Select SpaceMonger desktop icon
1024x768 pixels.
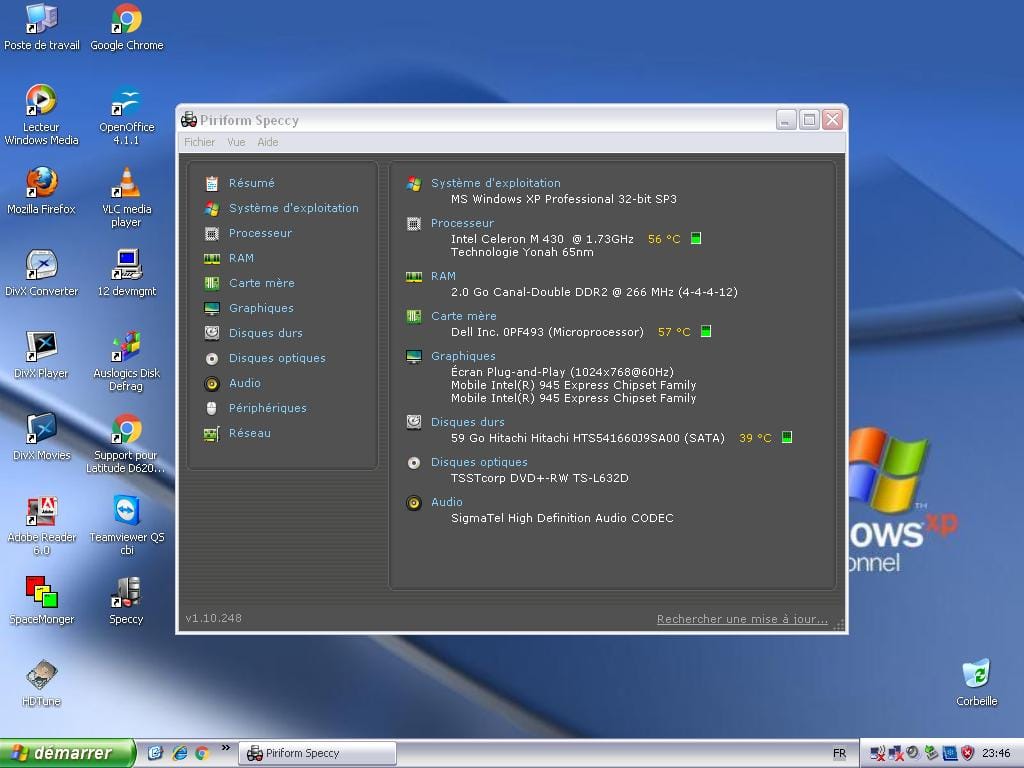(x=41, y=601)
